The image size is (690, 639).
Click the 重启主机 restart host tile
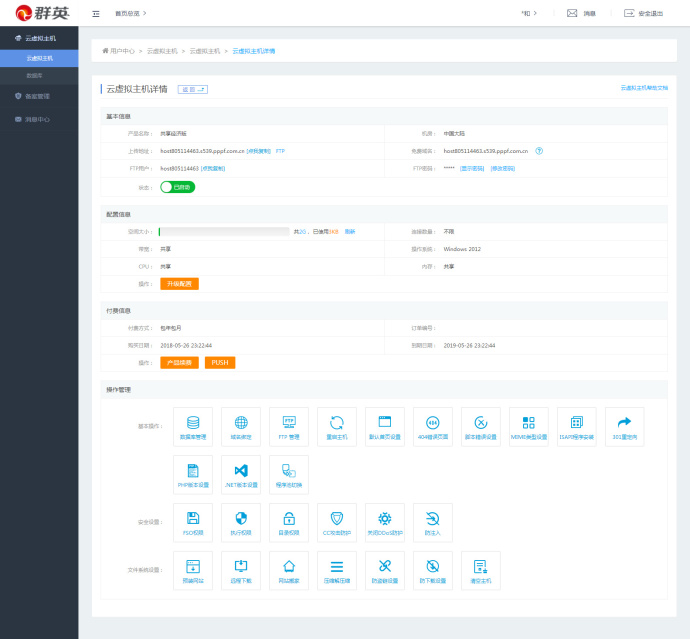point(337,427)
